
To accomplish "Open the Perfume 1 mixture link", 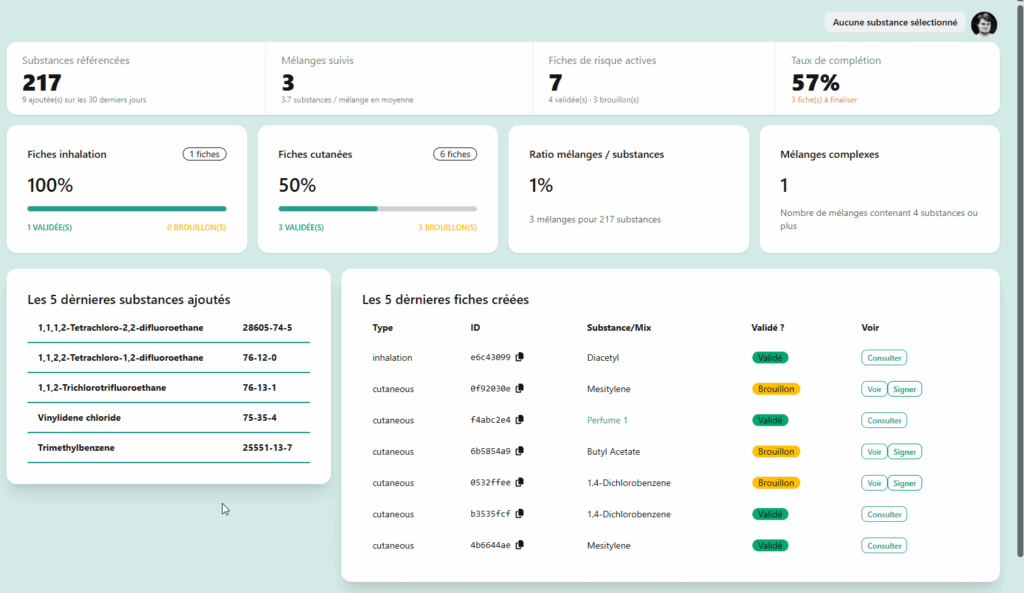I will click(x=607, y=420).
